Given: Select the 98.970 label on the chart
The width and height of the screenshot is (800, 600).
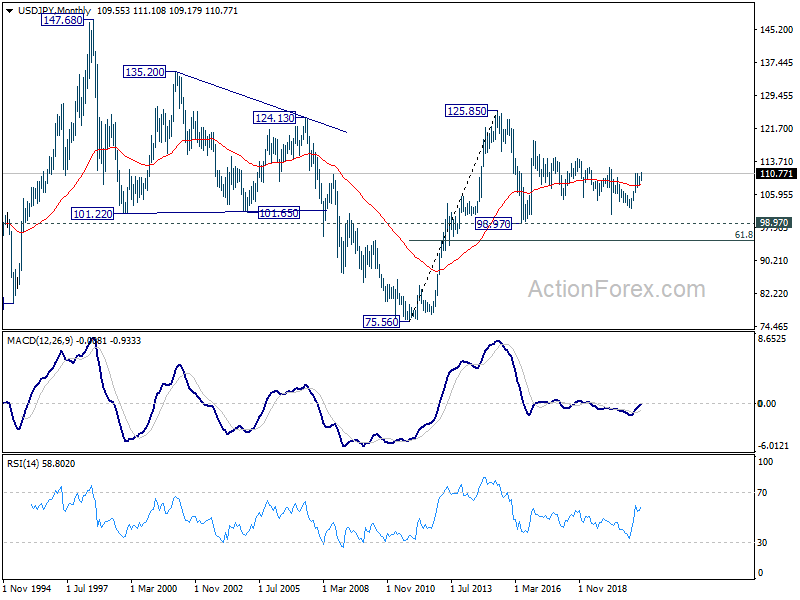Looking at the screenshot, I should [x=494, y=224].
